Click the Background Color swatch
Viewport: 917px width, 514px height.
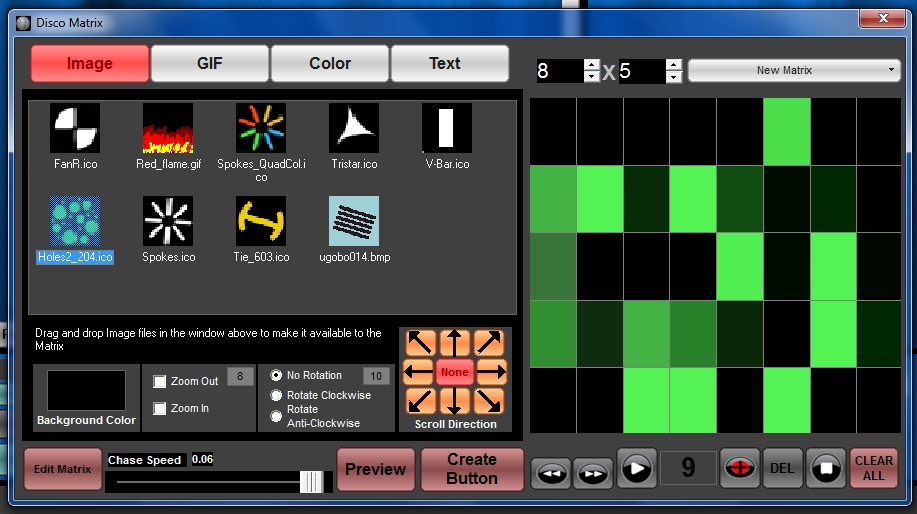(x=86, y=390)
